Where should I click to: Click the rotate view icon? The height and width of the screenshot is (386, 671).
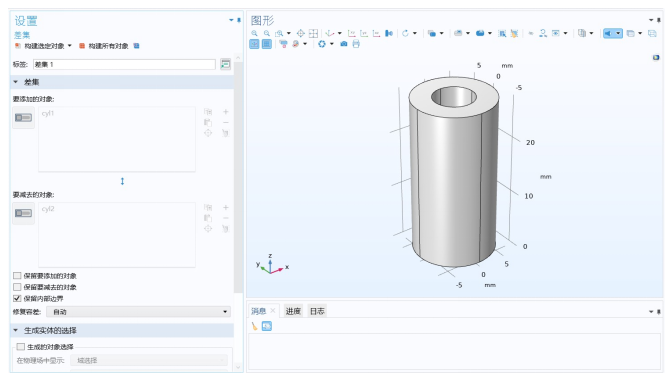coord(405,33)
